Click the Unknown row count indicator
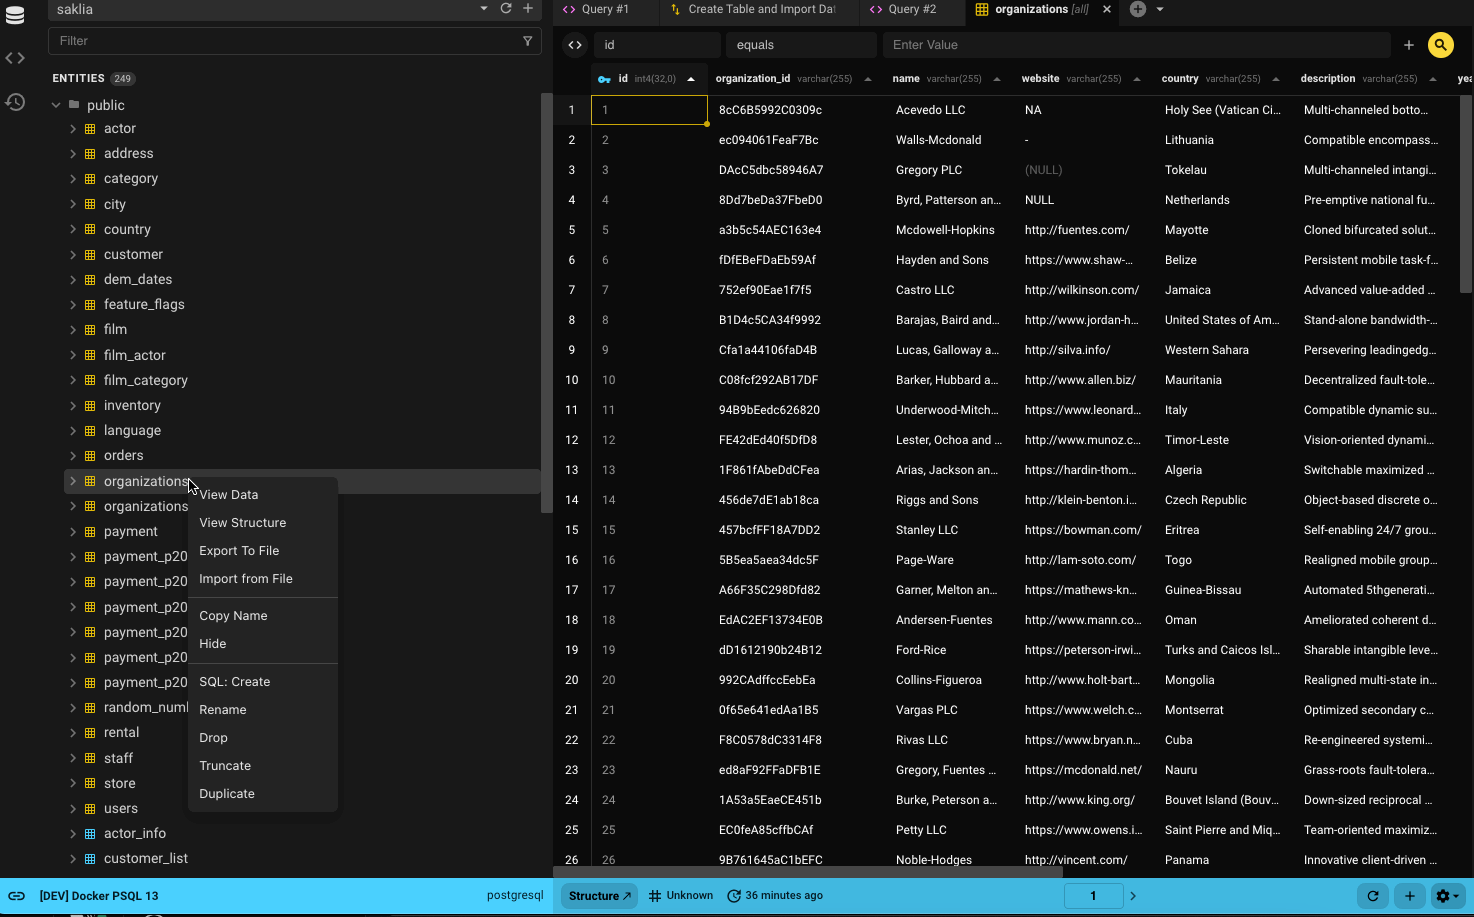Screen dimensions: 1474x917 pos(681,896)
